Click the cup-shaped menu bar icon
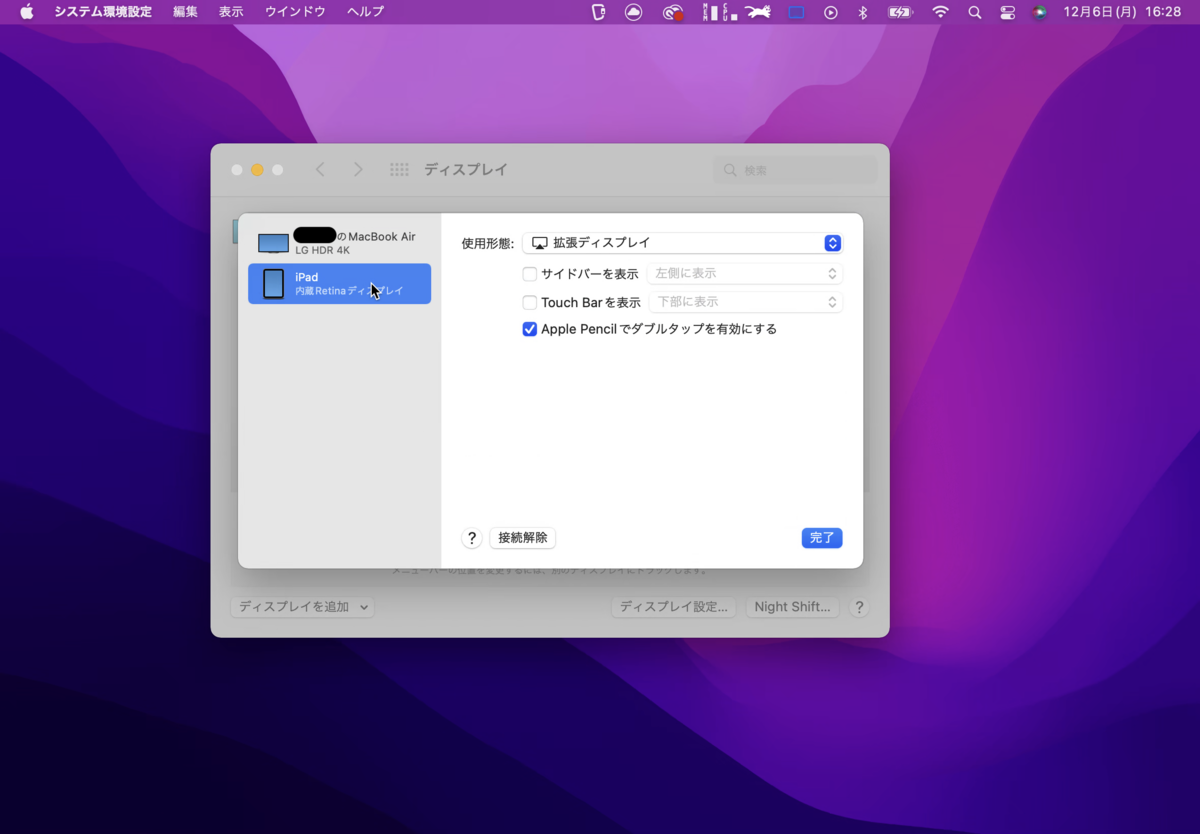This screenshot has height=834, width=1200. (599, 12)
